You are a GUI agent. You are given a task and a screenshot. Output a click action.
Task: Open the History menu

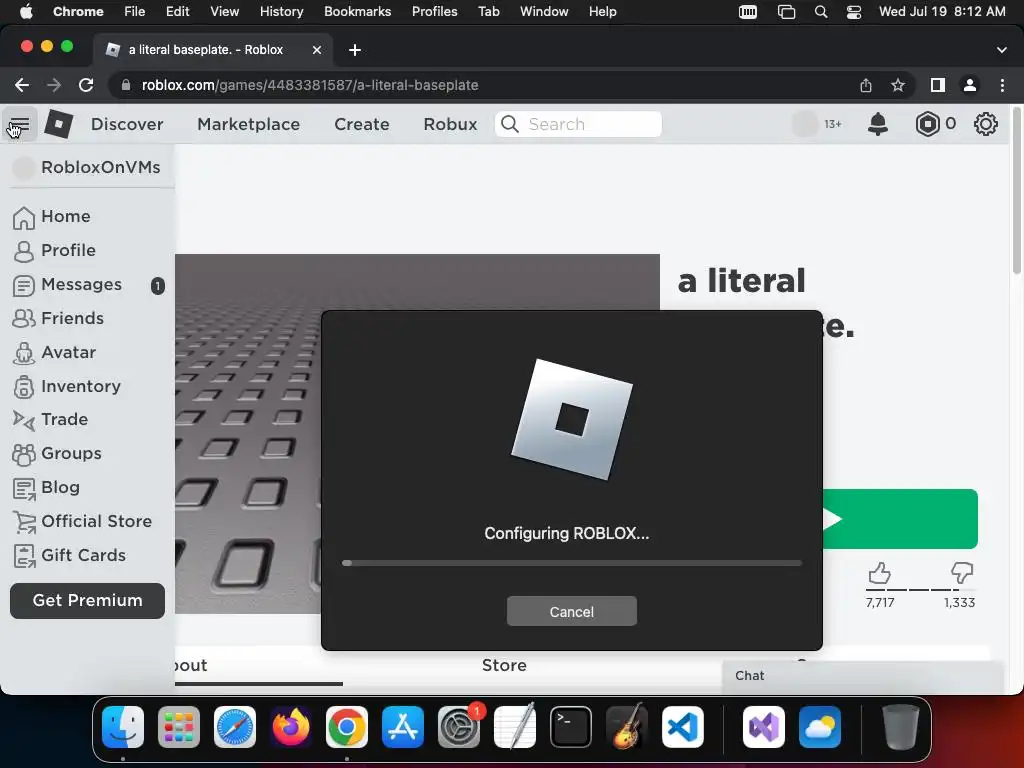[x=281, y=12]
